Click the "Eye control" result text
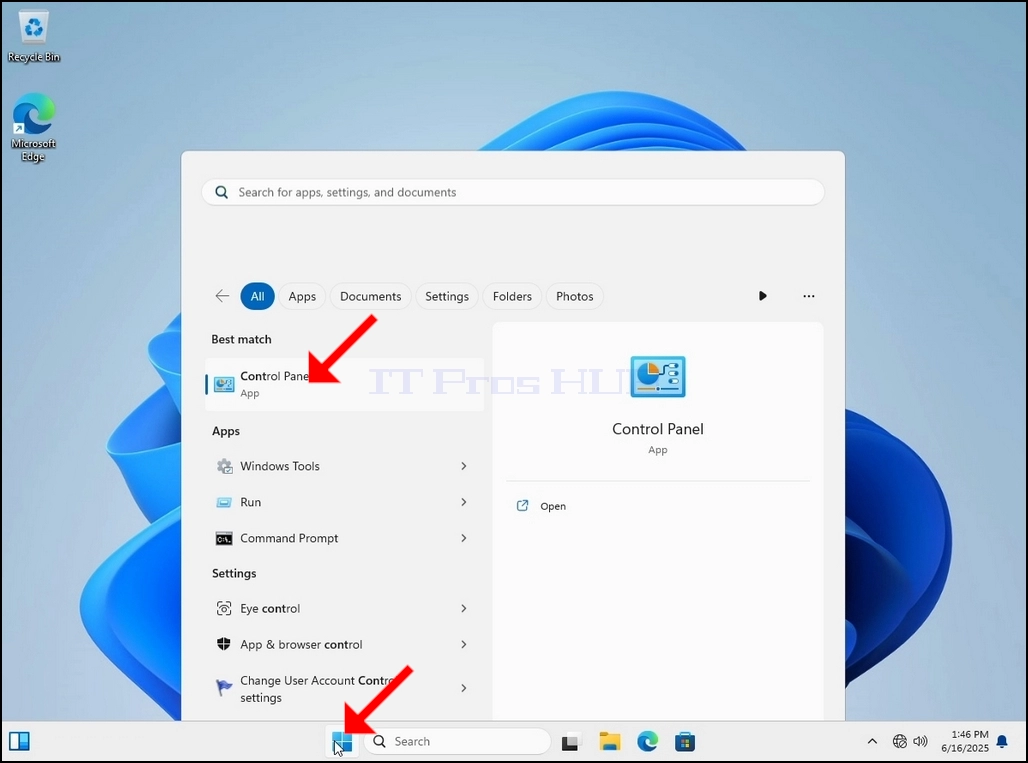1028x763 pixels. pyautogui.click(x=270, y=608)
